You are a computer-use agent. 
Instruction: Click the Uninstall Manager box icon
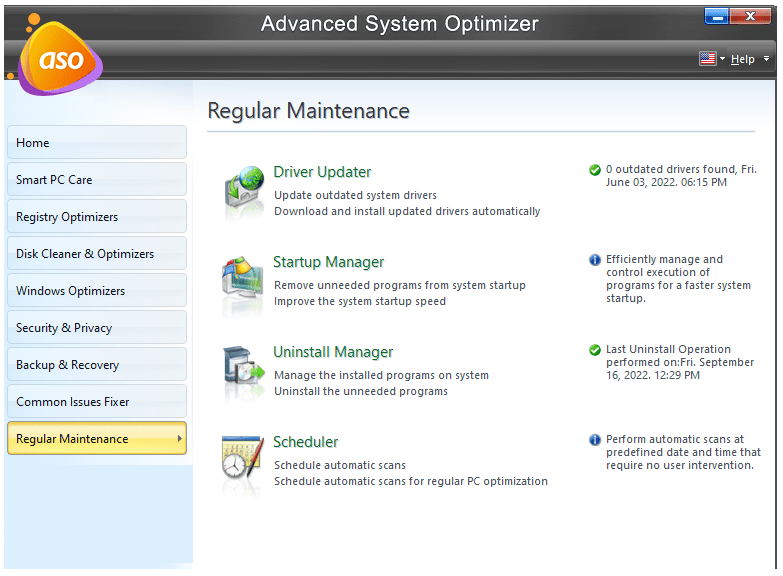[x=244, y=366]
